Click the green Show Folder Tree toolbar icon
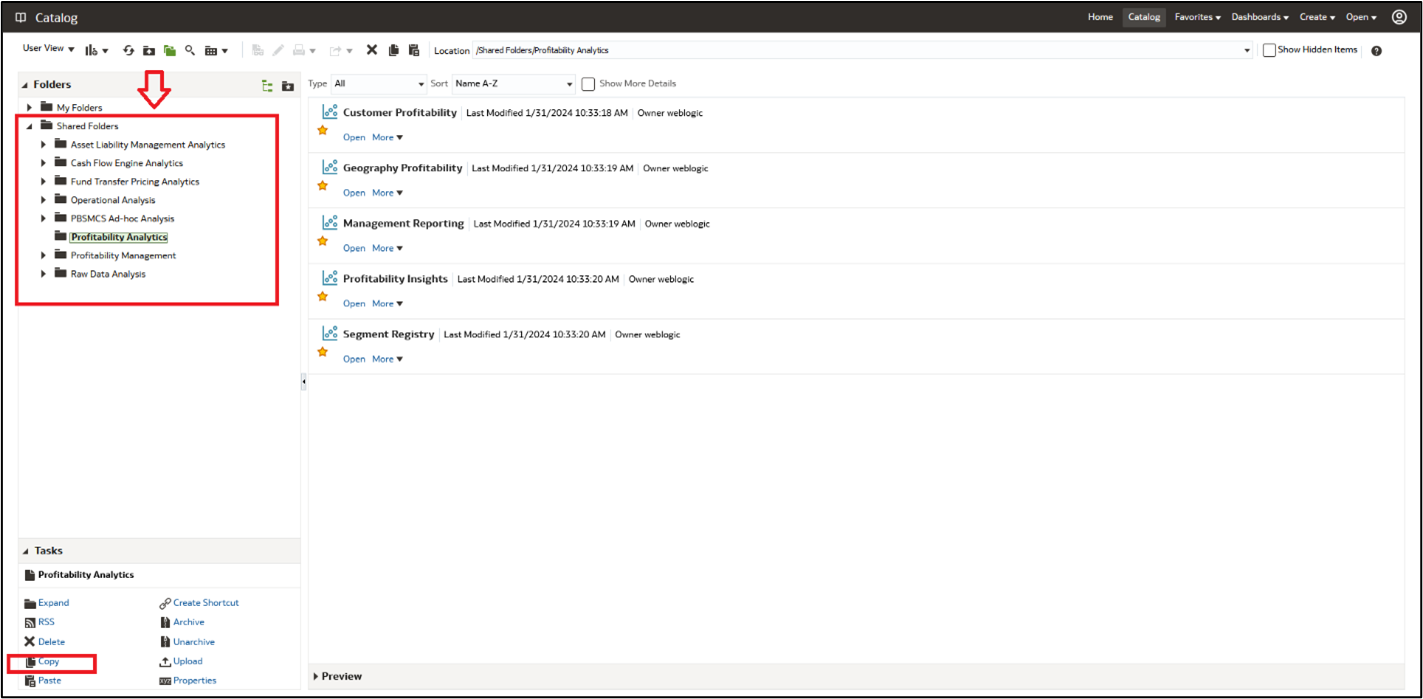Viewport: 1423px width, 699px height. coord(170,50)
